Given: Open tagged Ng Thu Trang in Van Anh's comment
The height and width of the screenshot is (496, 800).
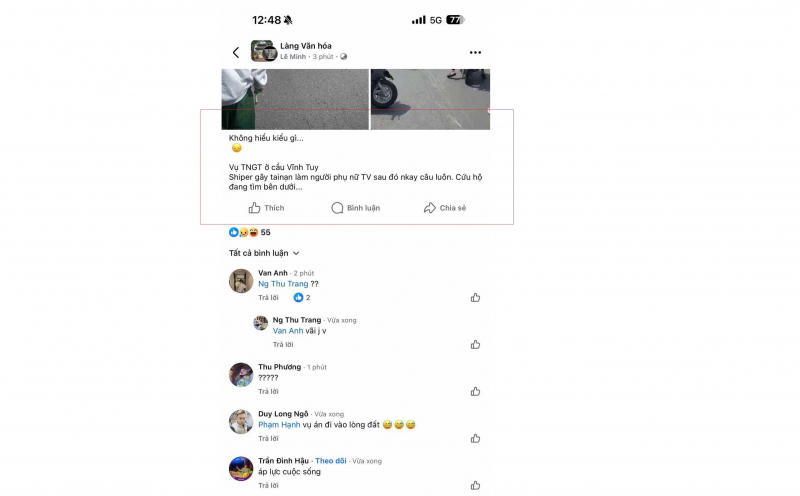Looking at the screenshot, I should pyautogui.click(x=283, y=284).
